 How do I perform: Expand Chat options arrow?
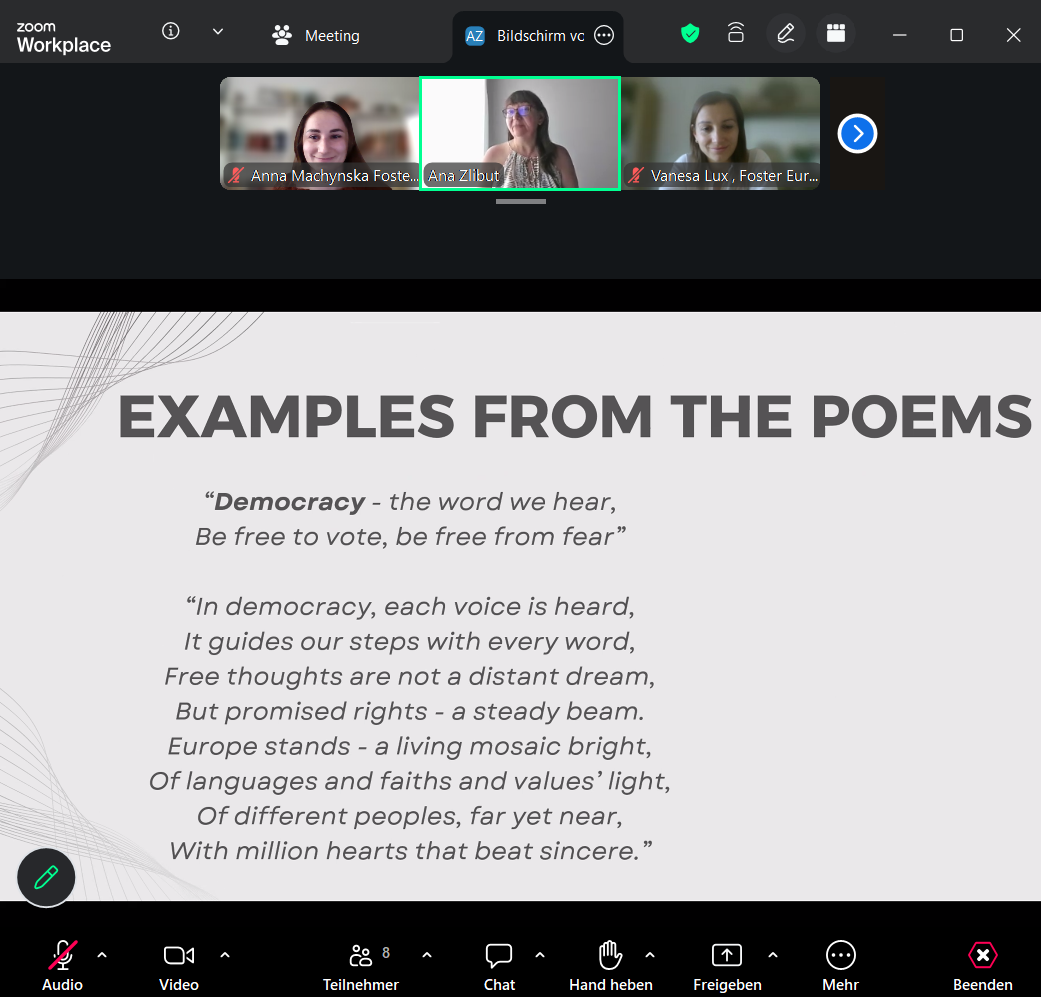coord(540,955)
